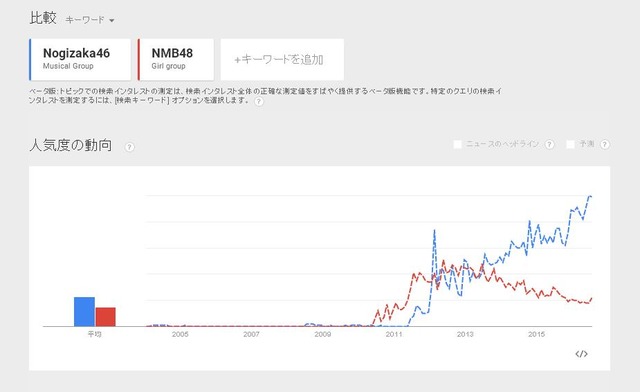Viewport: 640px width, 392px height.
Task: Select the Nogizaka46 keyword card
Action: [x=80, y=60]
